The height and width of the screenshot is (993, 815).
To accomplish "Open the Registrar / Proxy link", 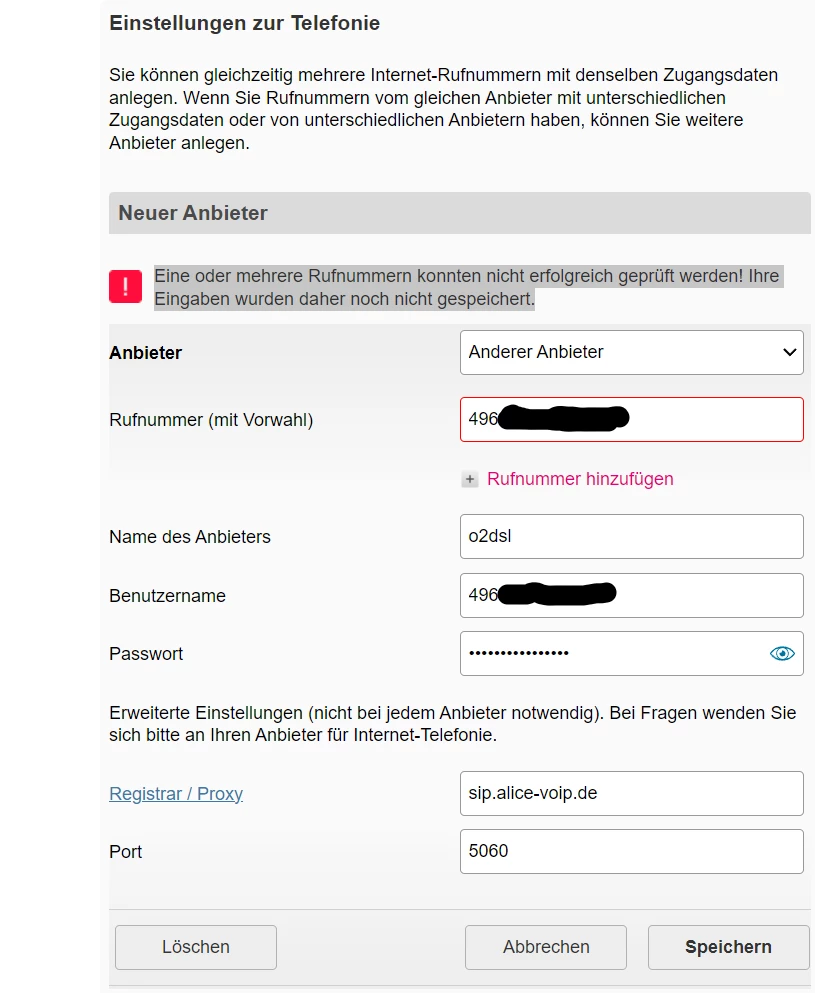I will coord(176,793).
